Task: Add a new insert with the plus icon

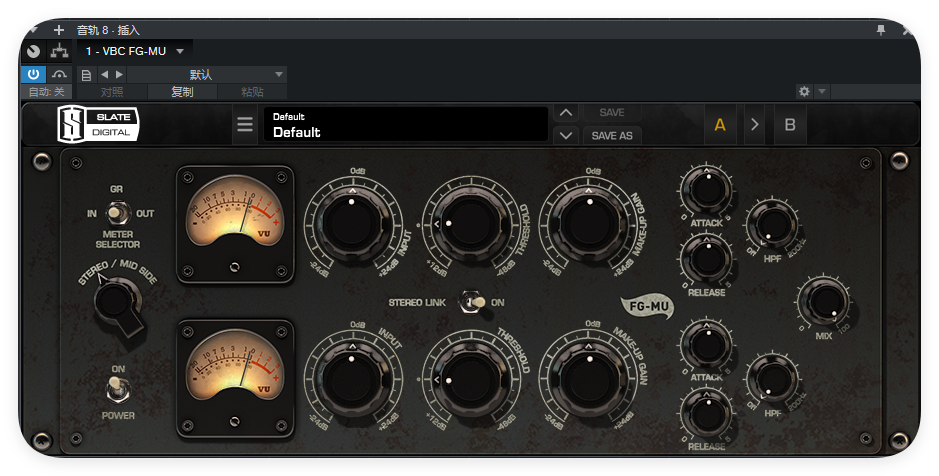Action: (x=59, y=30)
